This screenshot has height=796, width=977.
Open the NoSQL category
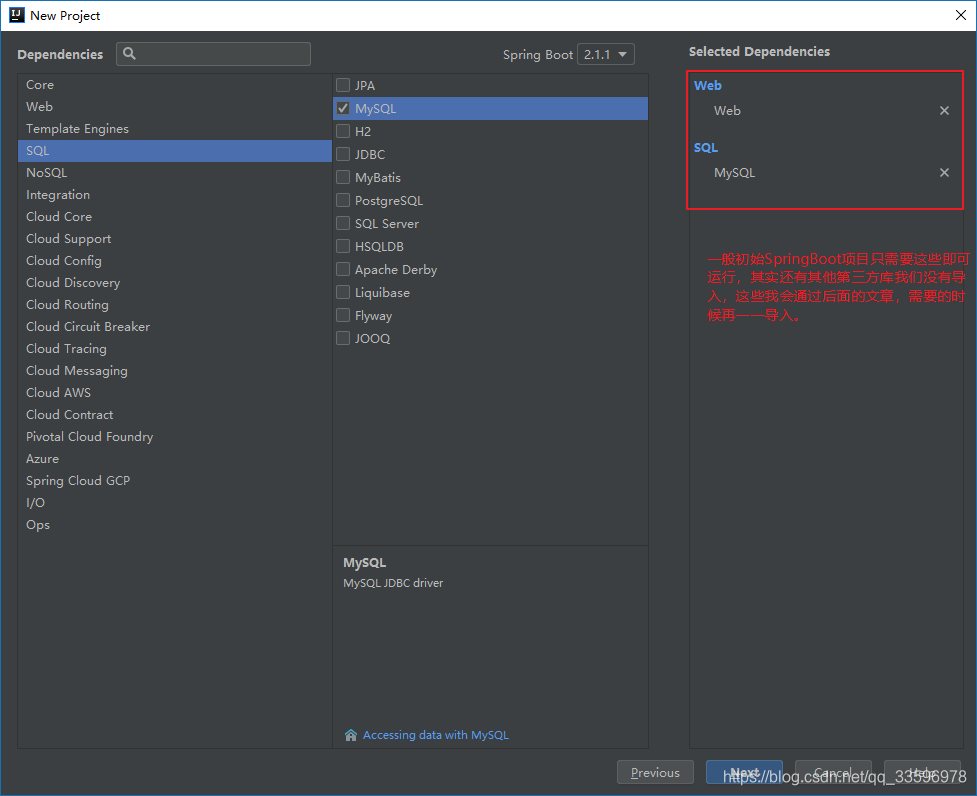pyautogui.click(x=174, y=173)
